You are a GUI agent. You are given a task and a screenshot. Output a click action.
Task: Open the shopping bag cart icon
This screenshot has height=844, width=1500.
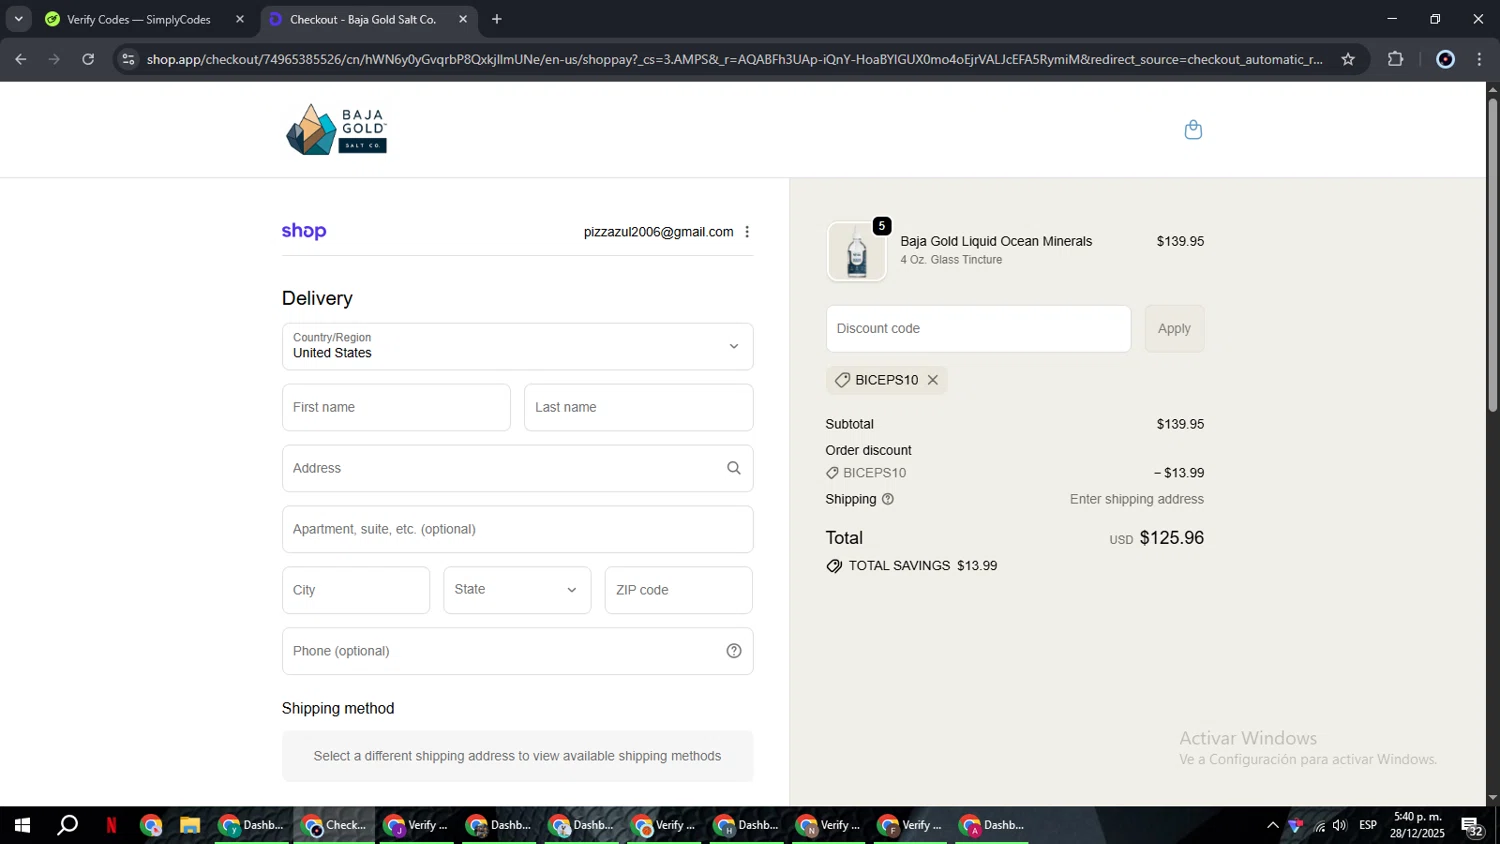1193,130
